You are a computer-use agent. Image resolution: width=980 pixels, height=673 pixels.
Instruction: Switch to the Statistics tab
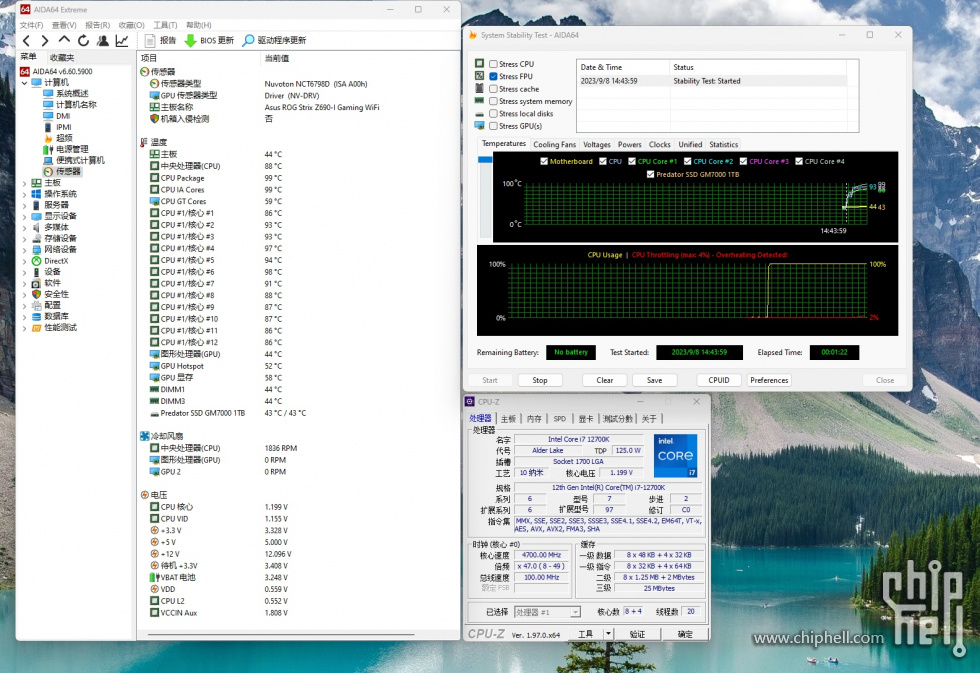pyautogui.click(x=724, y=144)
